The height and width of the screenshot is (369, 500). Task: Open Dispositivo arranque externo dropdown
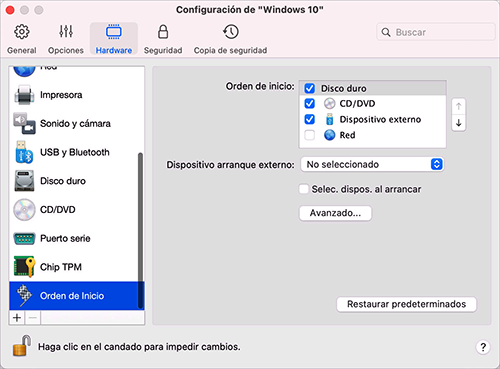[x=372, y=164]
